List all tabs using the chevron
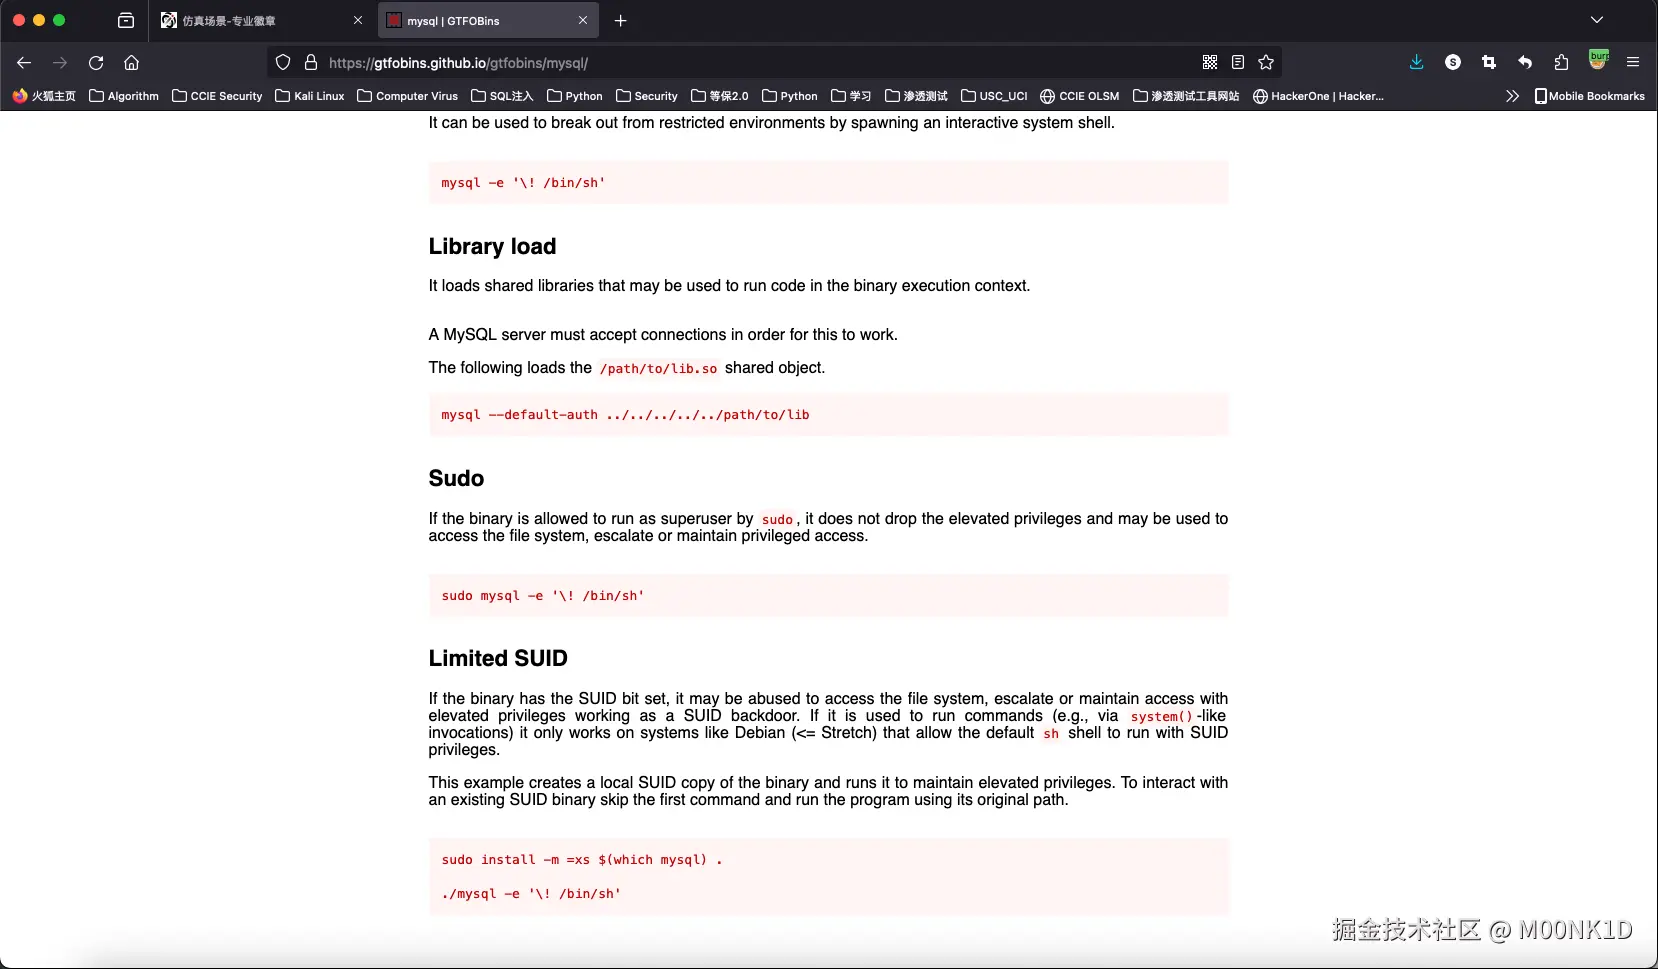This screenshot has height=969, width=1658. click(x=1597, y=20)
